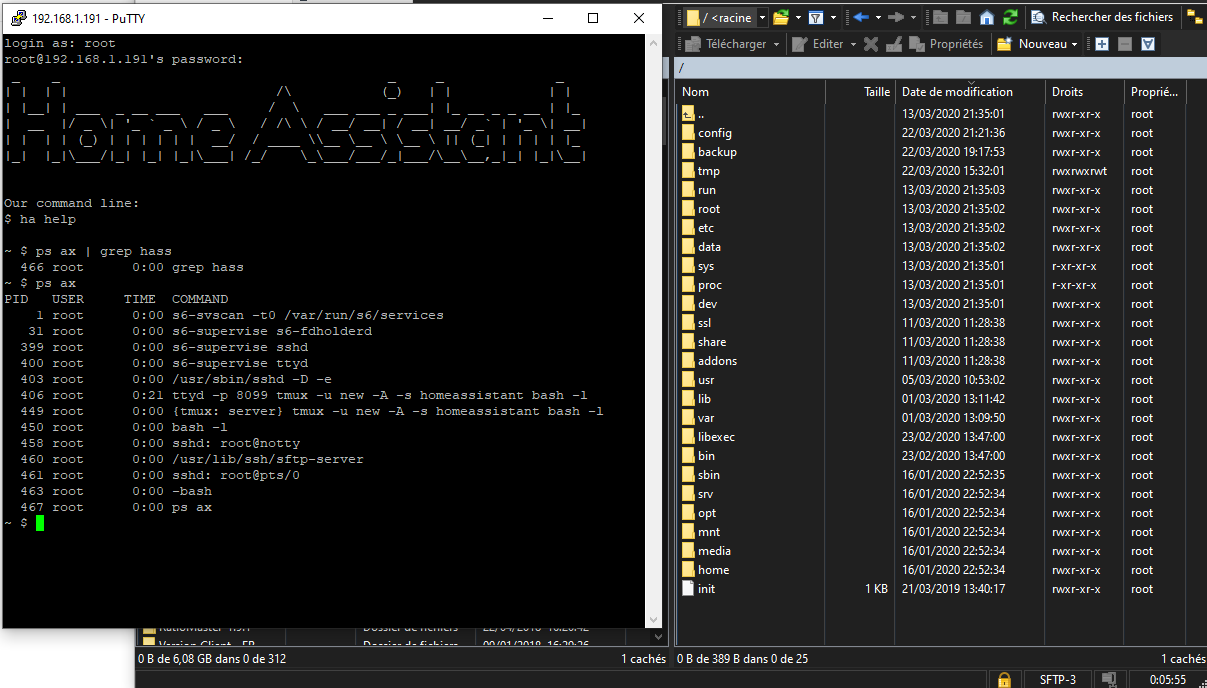Open the directory bookmarks folder icon
1207x688 pixels.
(x=781, y=17)
